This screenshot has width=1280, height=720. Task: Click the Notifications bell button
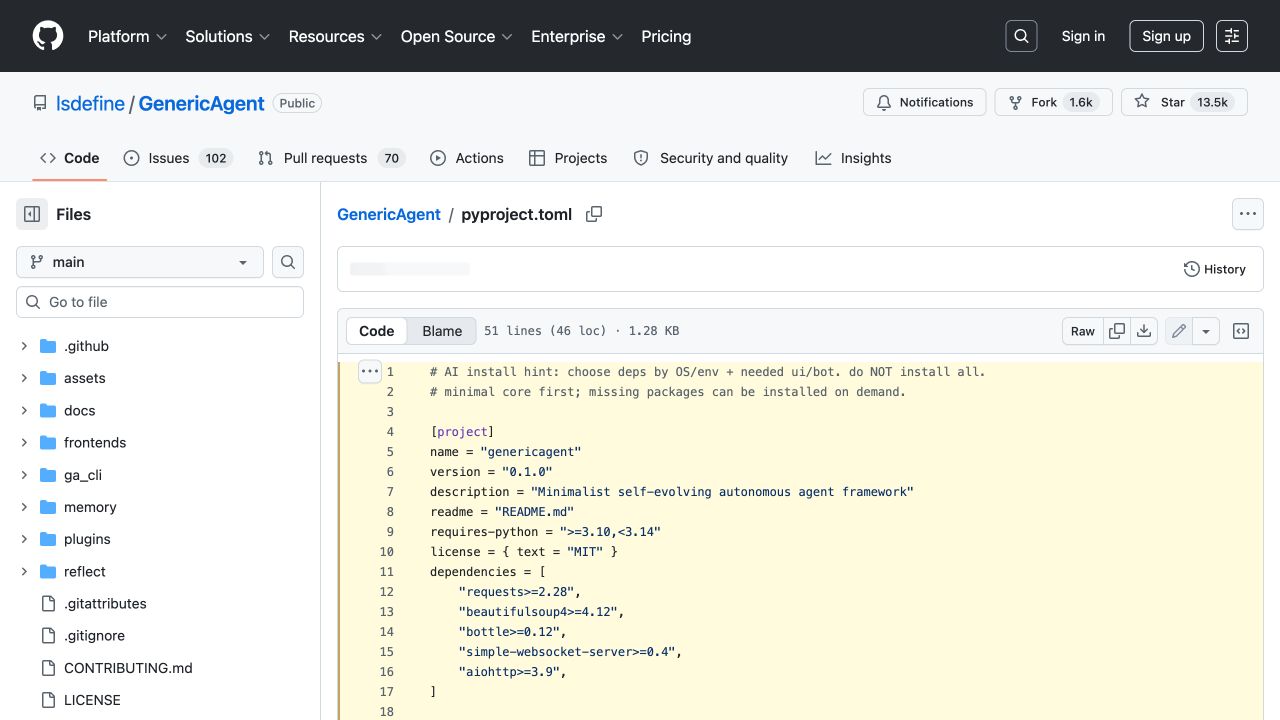tap(925, 102)
